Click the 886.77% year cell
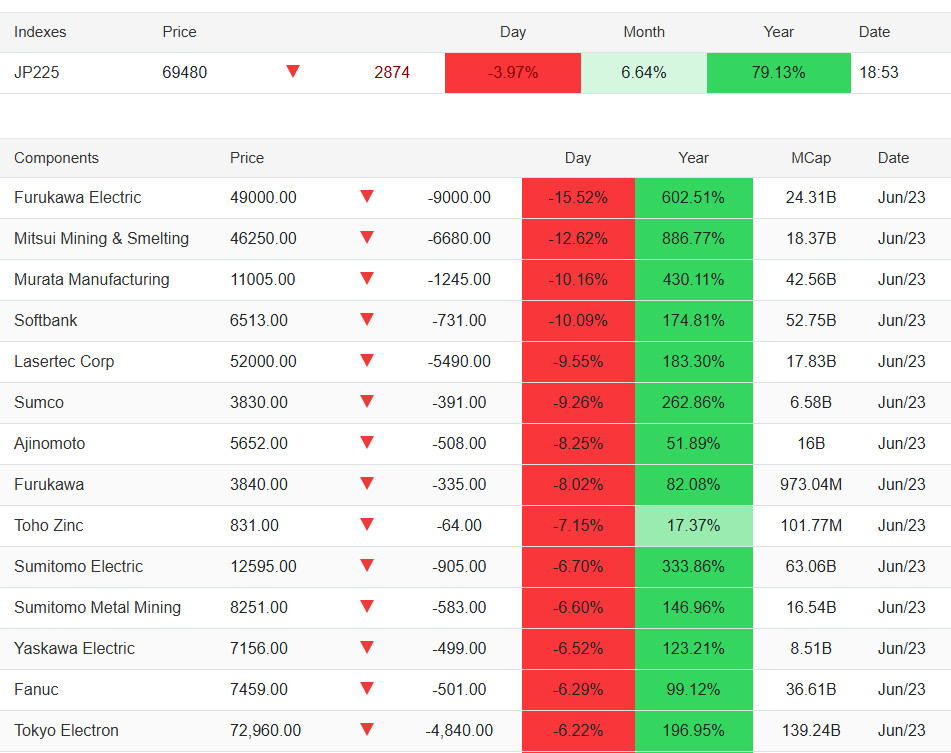Image resolution: width=951 pixels, height=753 pixels. (693, 238)
